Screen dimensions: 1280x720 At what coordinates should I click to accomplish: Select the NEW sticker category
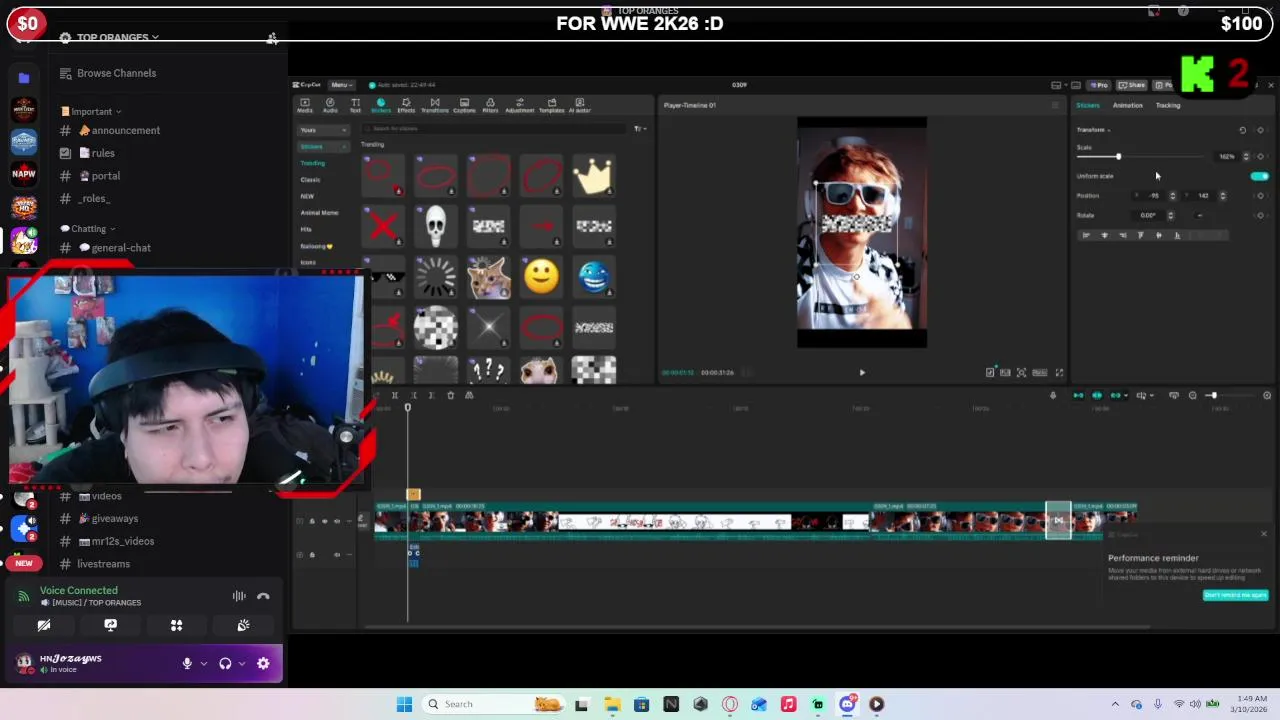pyautogui.click(x=307, y=196)
